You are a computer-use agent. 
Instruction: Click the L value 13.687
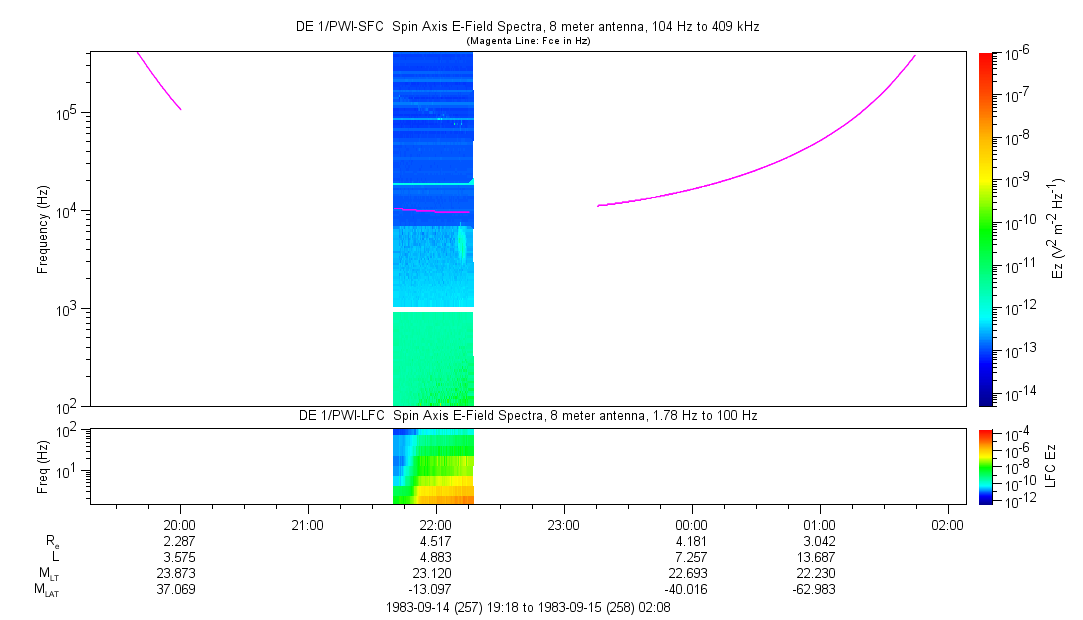click(820, 557)
